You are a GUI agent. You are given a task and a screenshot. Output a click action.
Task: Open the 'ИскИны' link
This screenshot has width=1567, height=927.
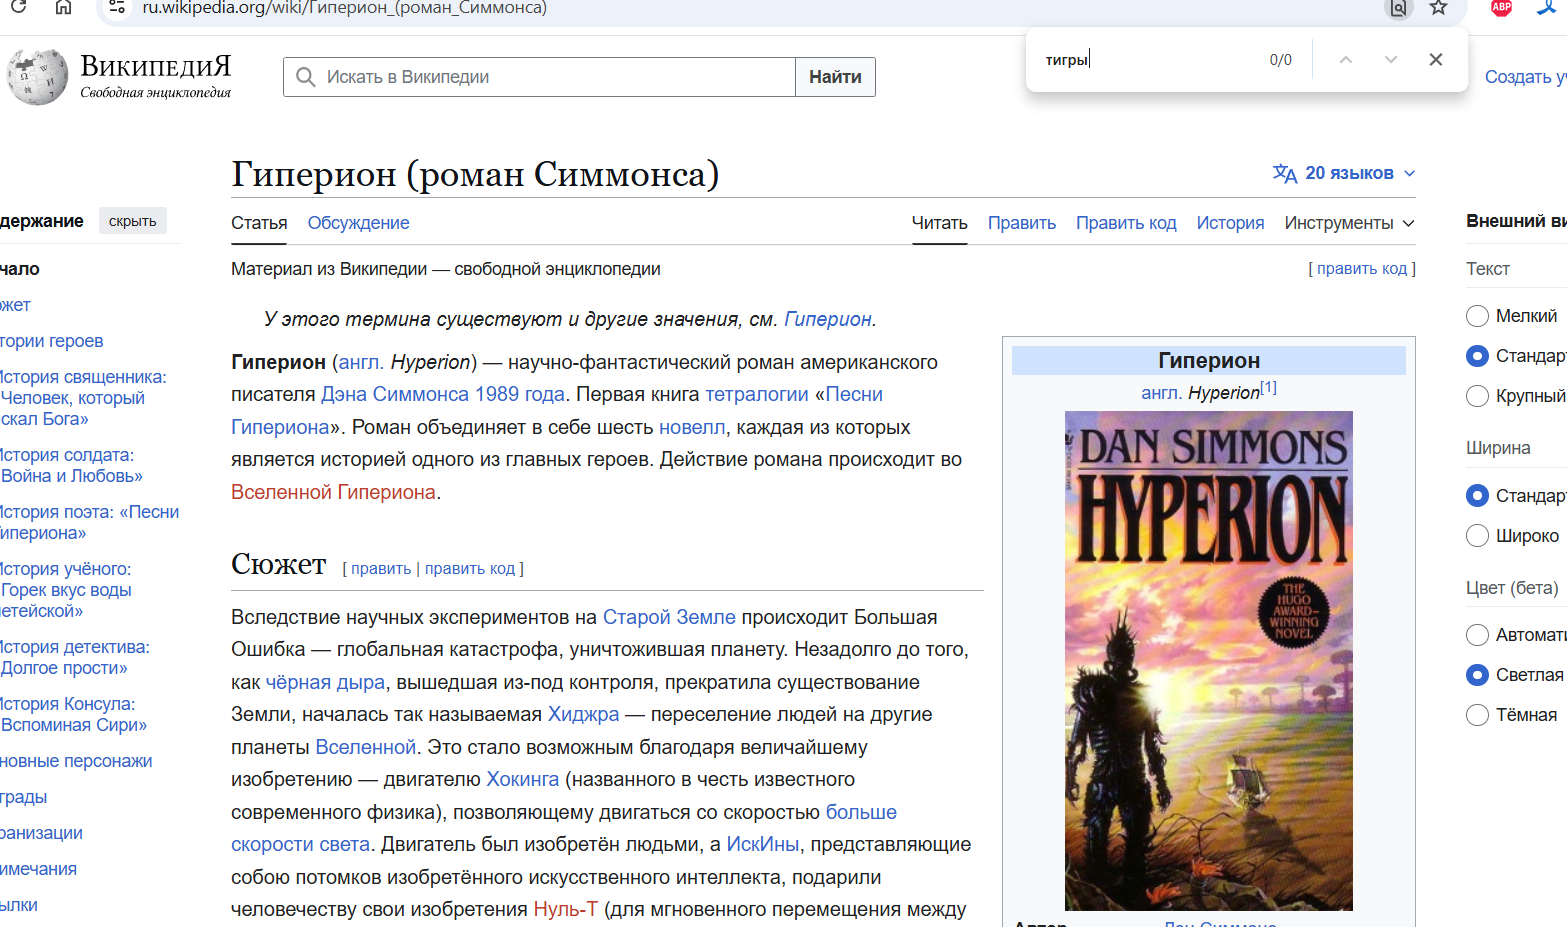763,844
